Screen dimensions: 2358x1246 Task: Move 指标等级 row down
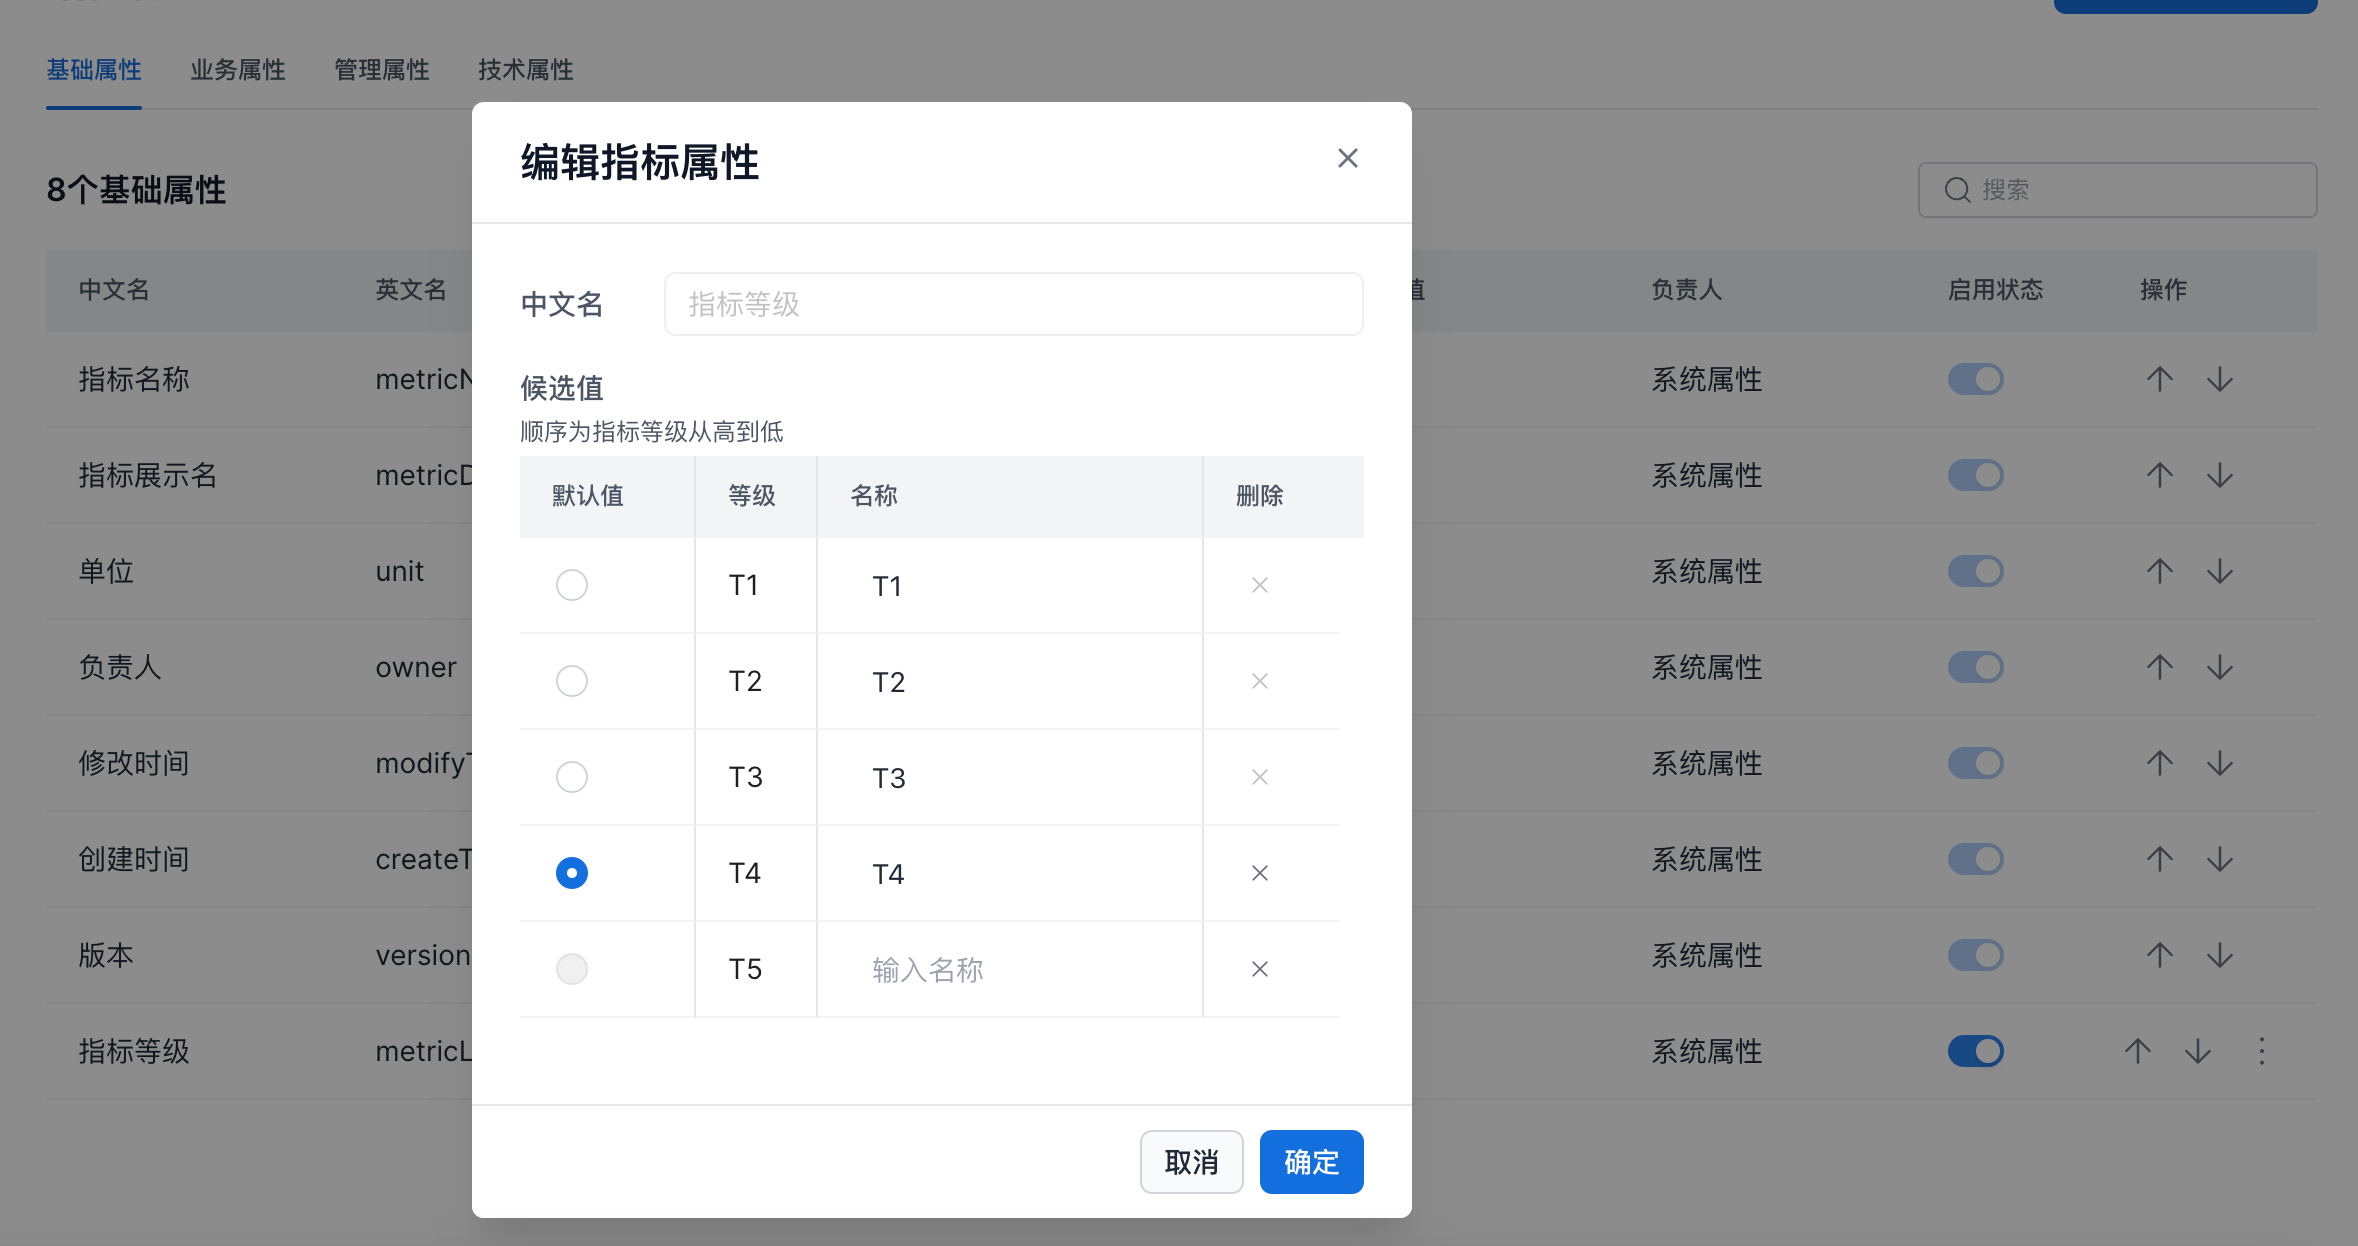tap(2197, 1051)
